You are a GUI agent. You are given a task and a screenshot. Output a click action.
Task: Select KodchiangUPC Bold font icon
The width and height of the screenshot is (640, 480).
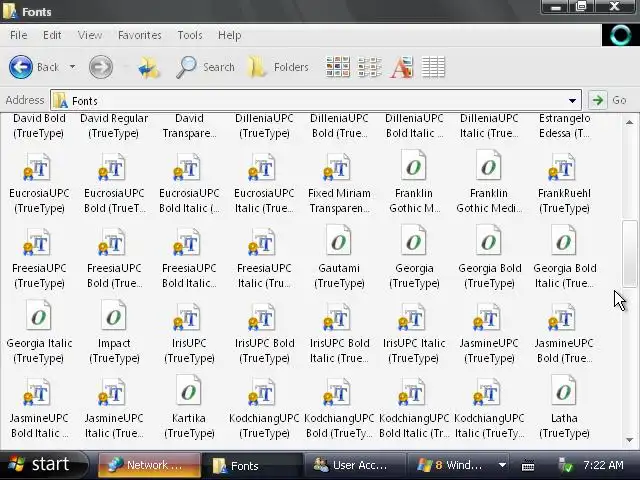tap(337, 392)
